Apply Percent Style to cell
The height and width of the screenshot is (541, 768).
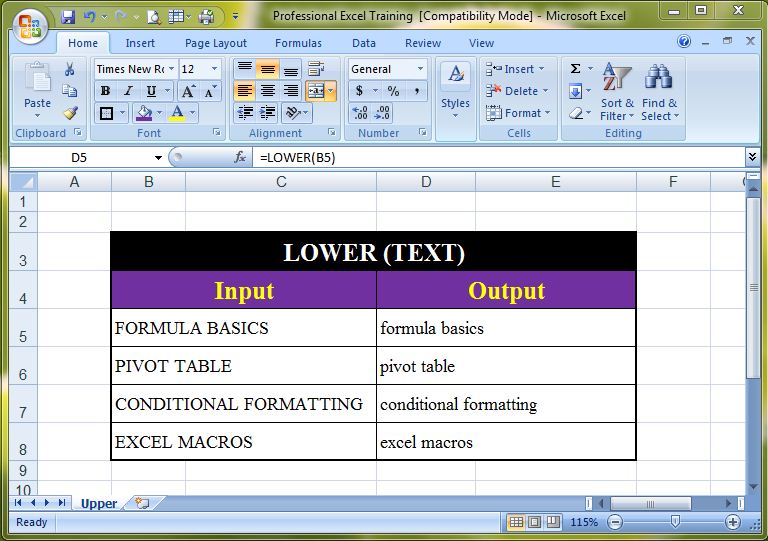tap(393, 91)
